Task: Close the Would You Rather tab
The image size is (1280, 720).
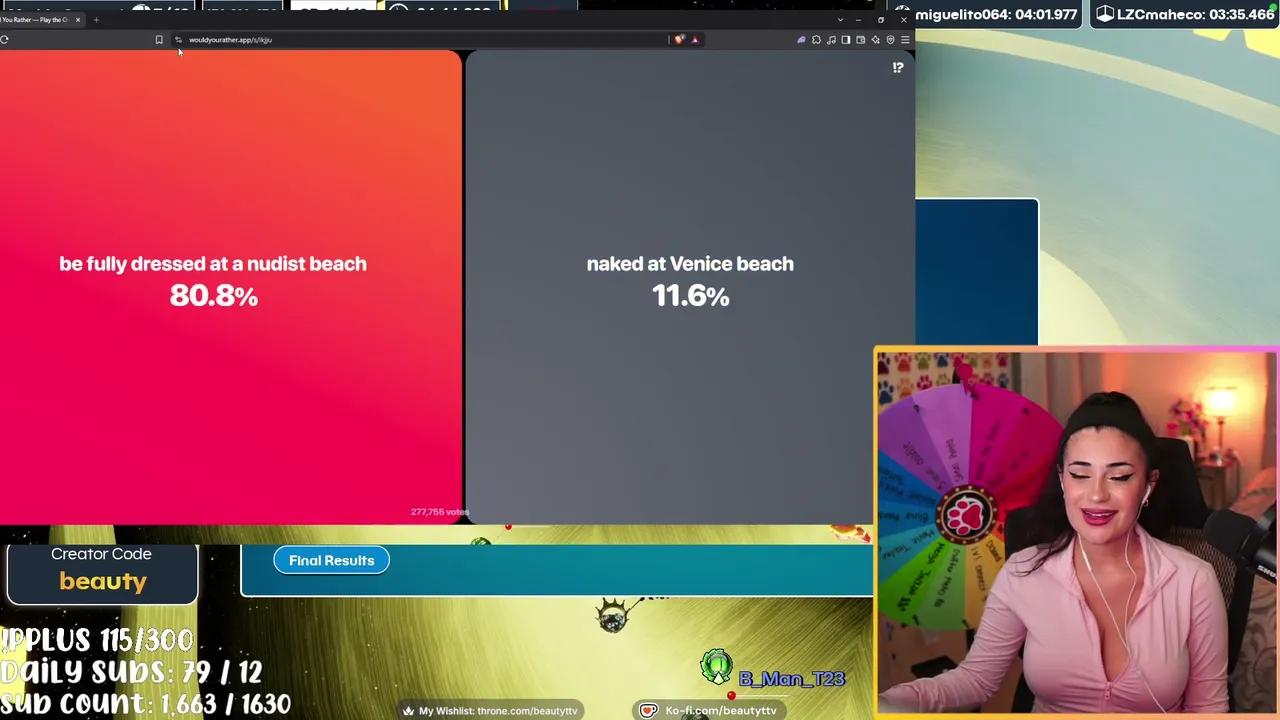Action: (77, 19)
